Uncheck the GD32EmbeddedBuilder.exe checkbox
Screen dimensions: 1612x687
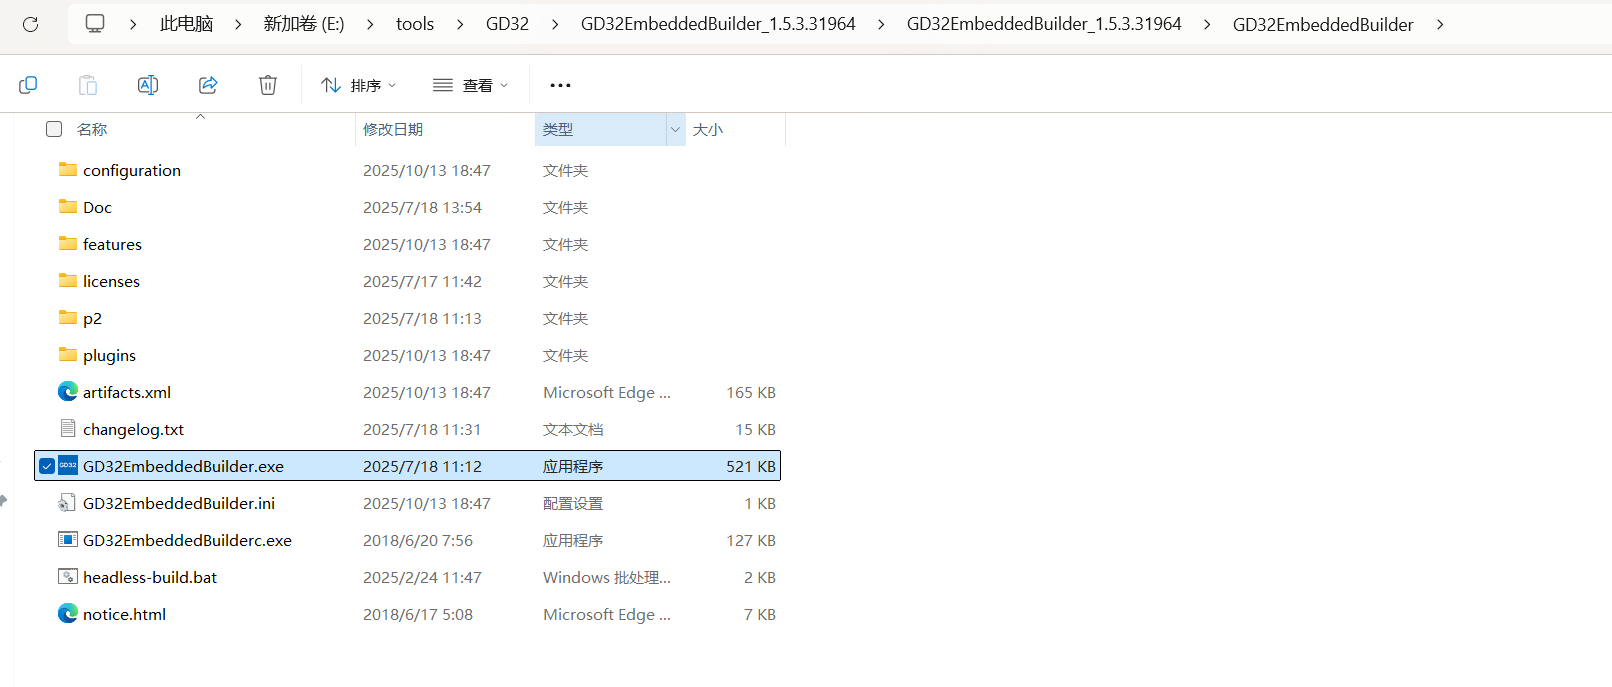click(47, 466)
